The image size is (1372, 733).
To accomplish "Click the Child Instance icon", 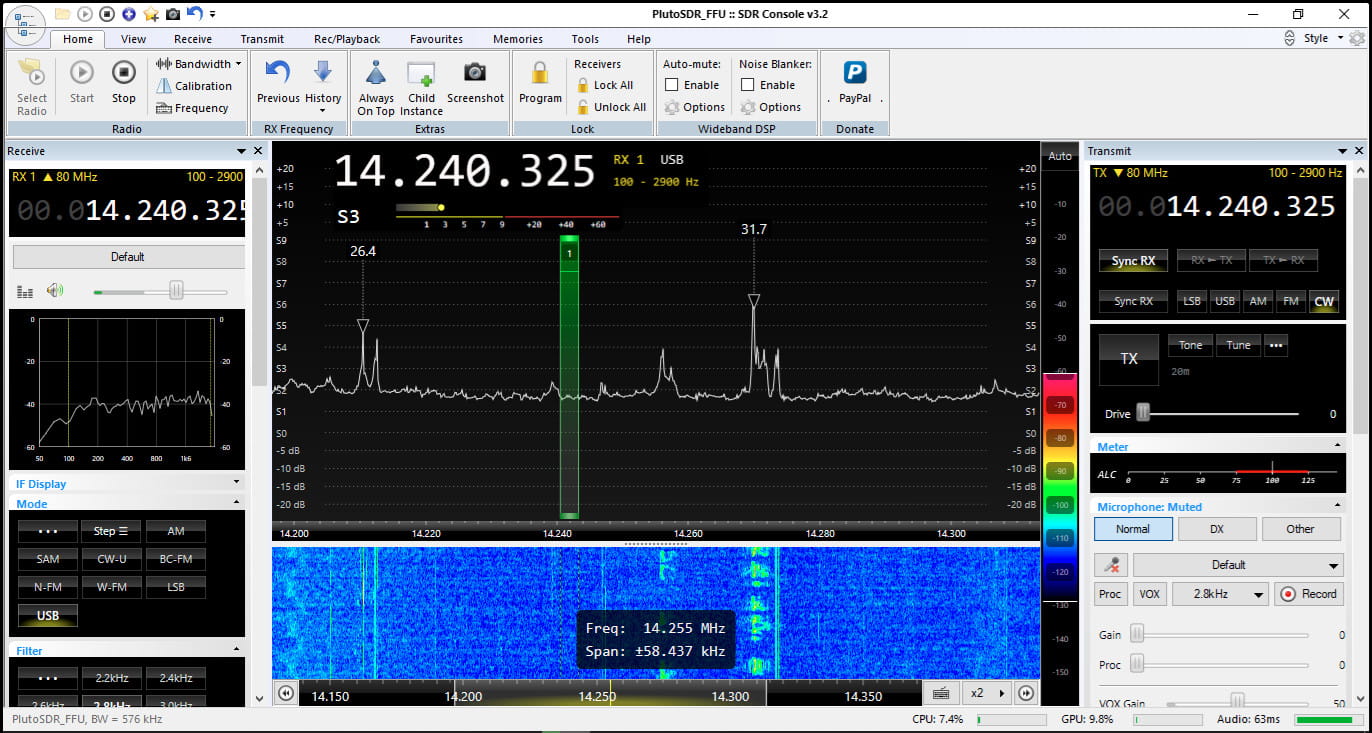I will tap(421, 73).
